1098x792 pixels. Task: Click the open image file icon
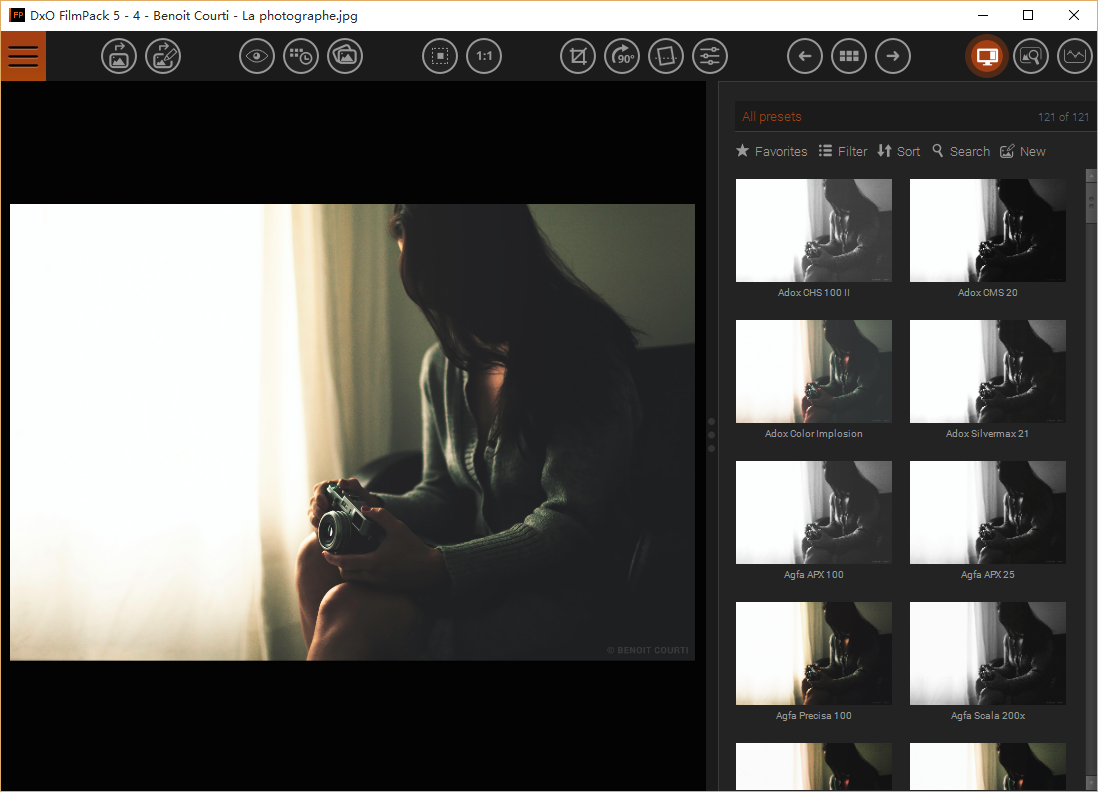(x=119, y=56)
